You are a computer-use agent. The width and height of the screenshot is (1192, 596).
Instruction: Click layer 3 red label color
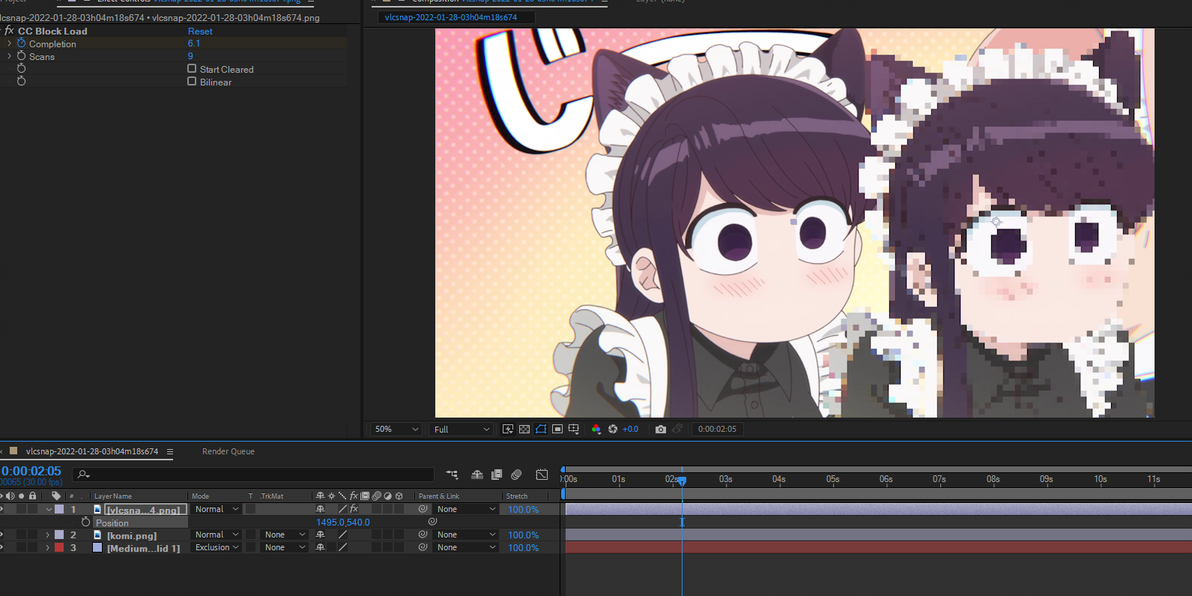pos(59,547)
